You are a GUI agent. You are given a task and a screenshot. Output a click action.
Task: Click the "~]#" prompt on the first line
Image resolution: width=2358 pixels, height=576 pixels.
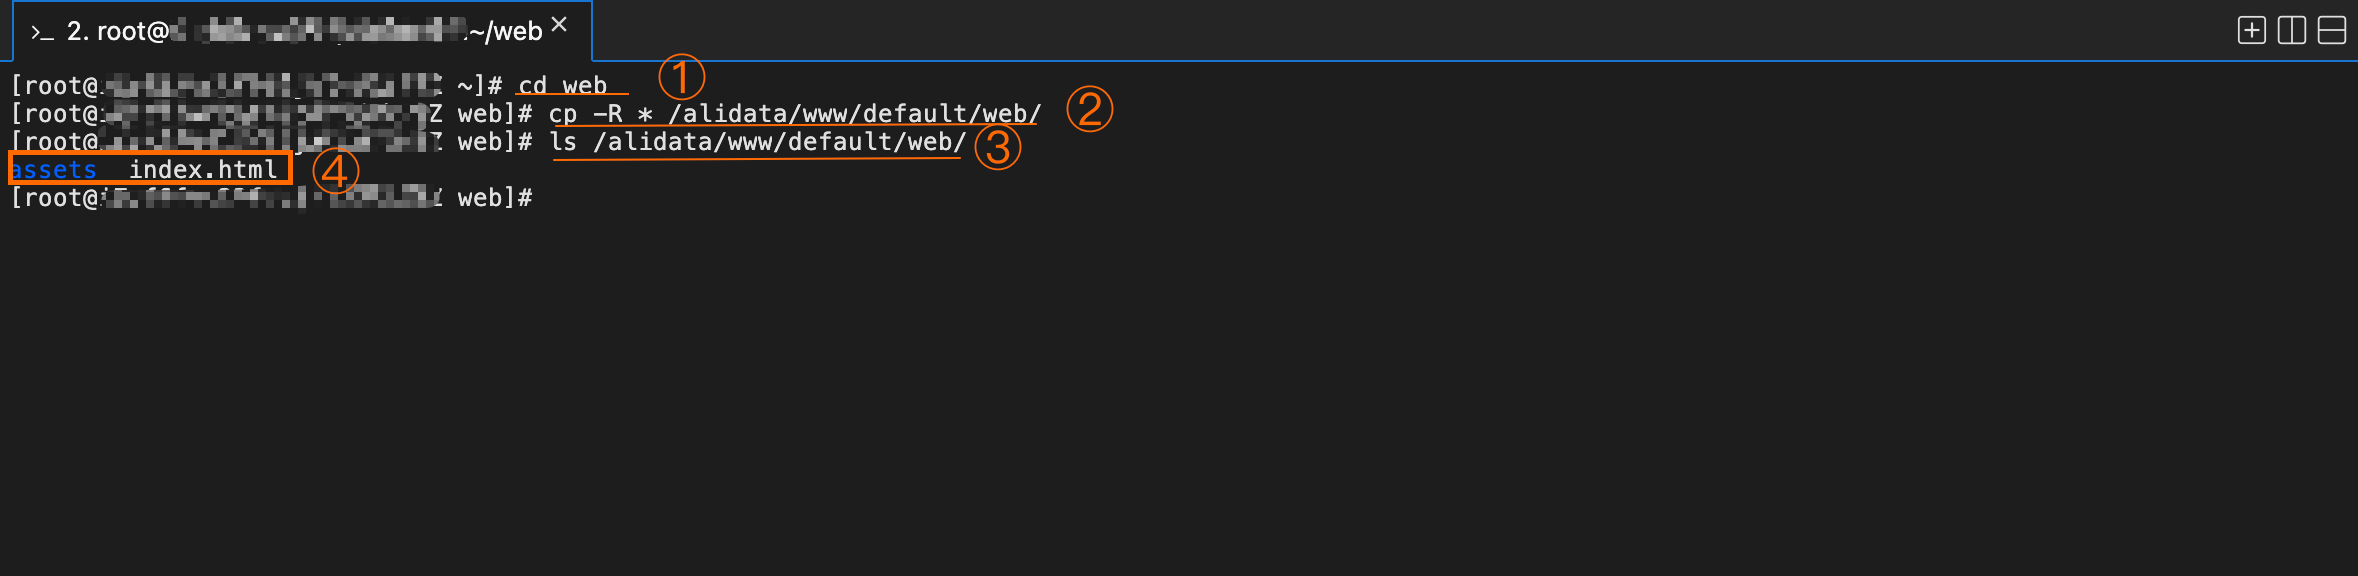pyautogui.click(x=479, y=86)
